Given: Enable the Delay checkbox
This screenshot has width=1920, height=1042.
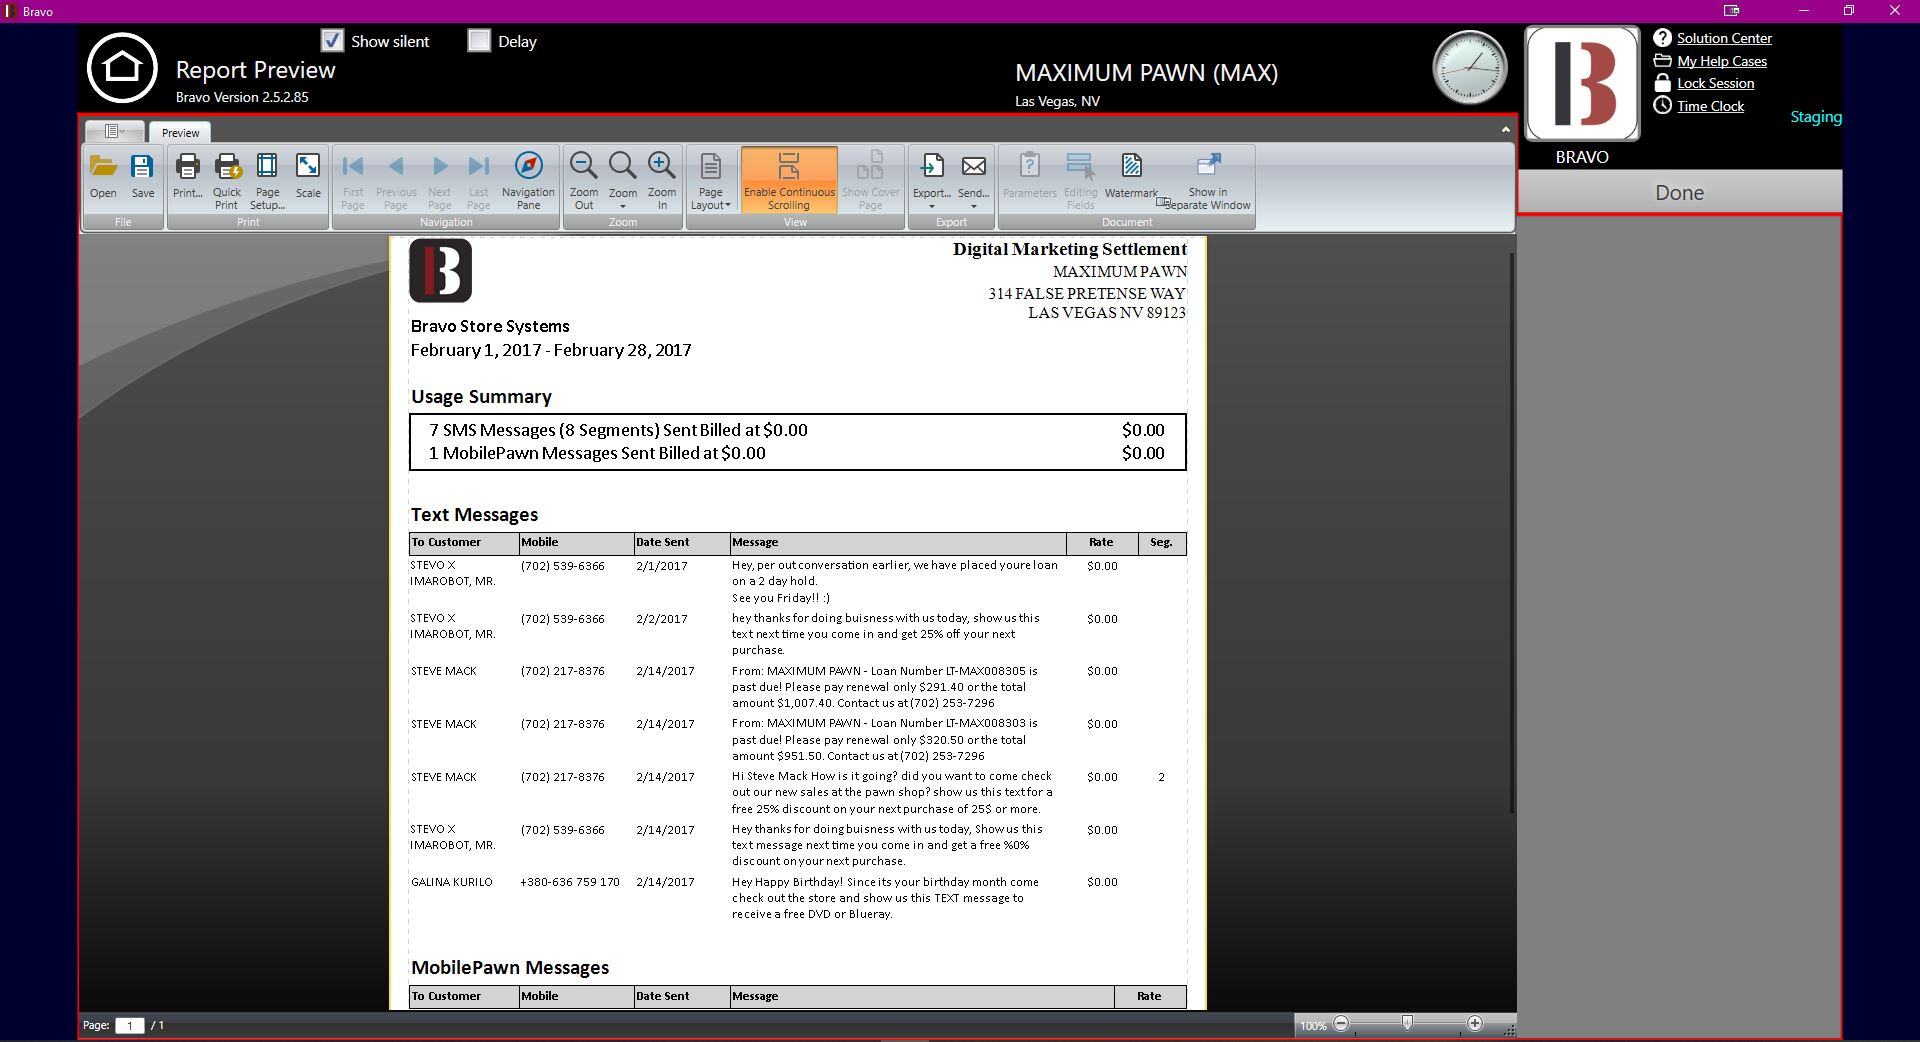Looking at the screenshot, I should click(479, 41).
